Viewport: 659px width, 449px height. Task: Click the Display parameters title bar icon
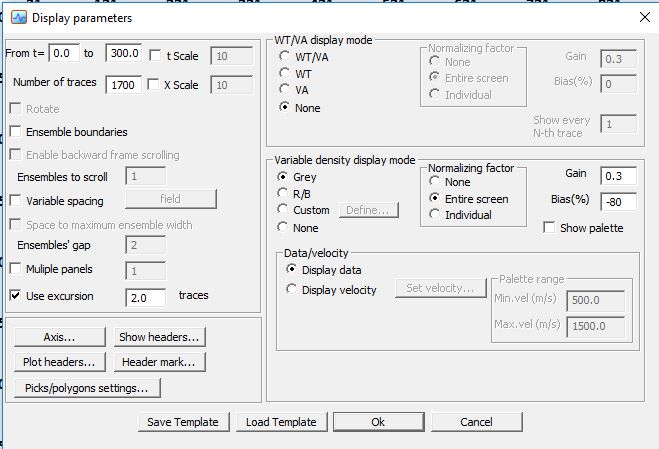18,18
